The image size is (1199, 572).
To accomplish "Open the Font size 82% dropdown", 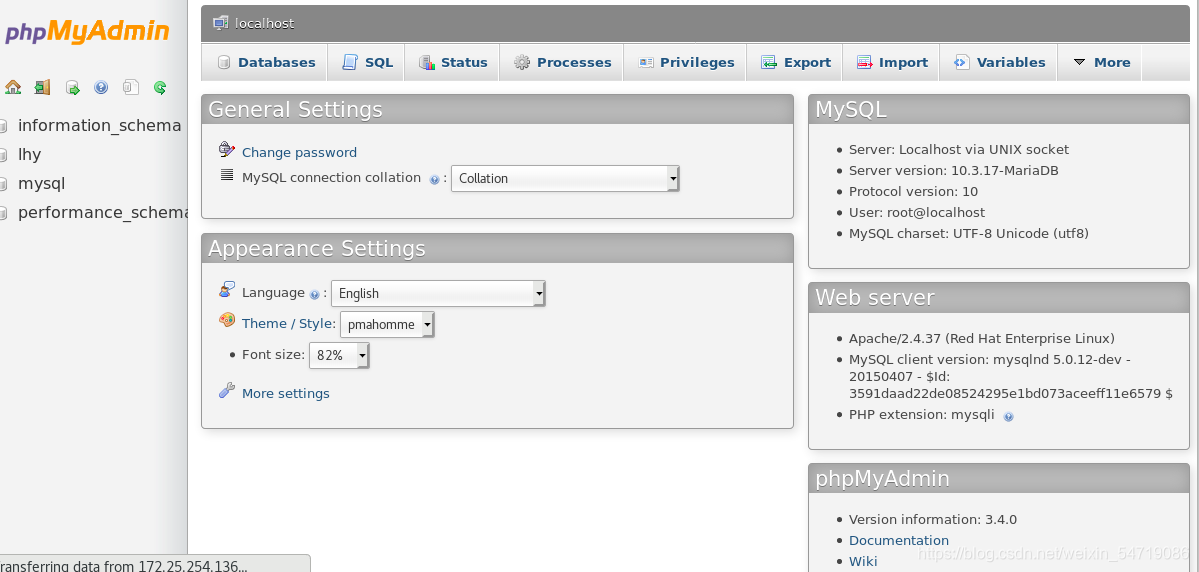I will (x=339, y=355).
